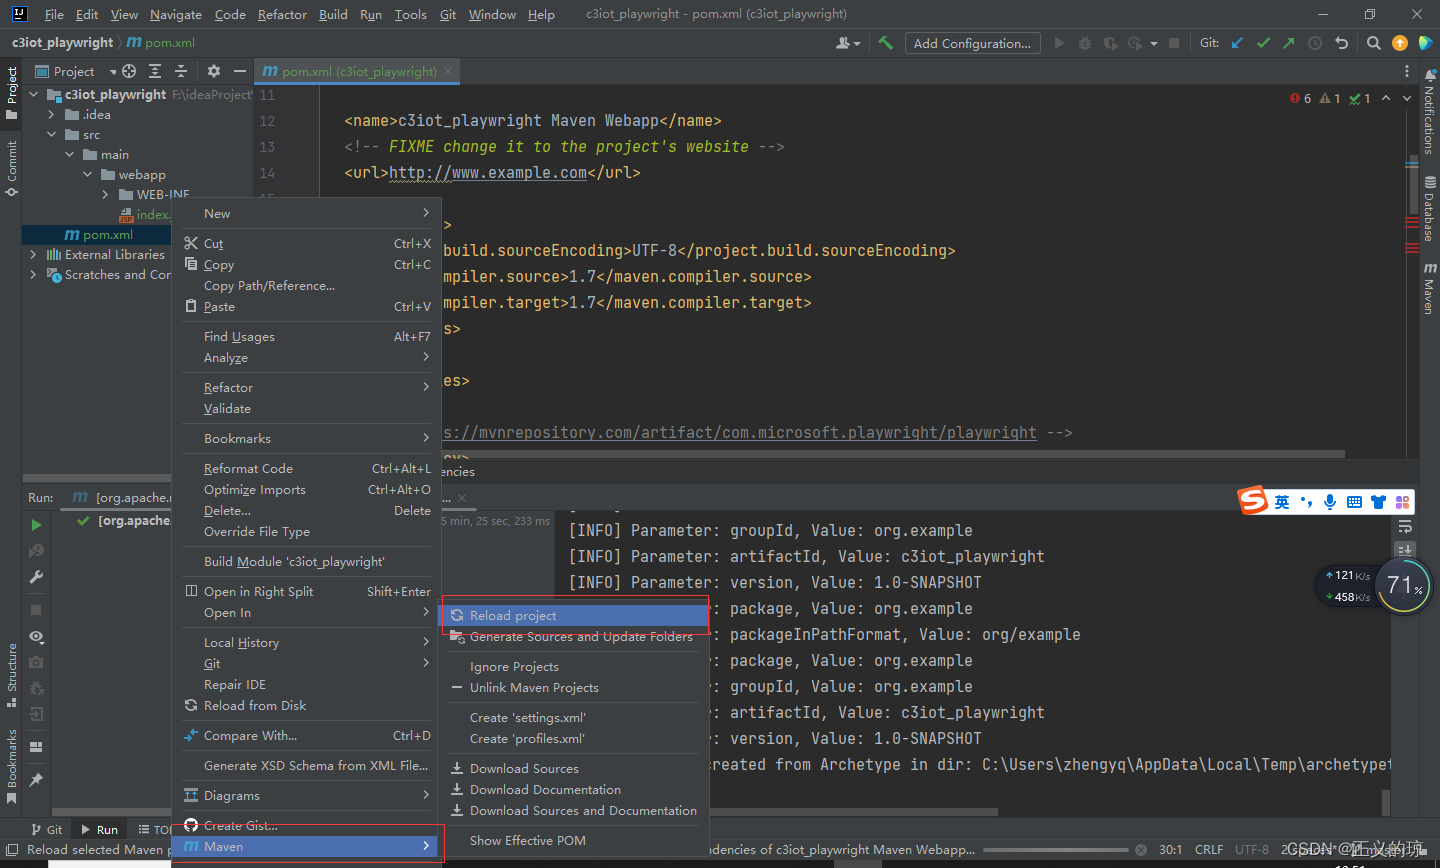Toggle Sogou microphone voice input

coord(1330,502)
